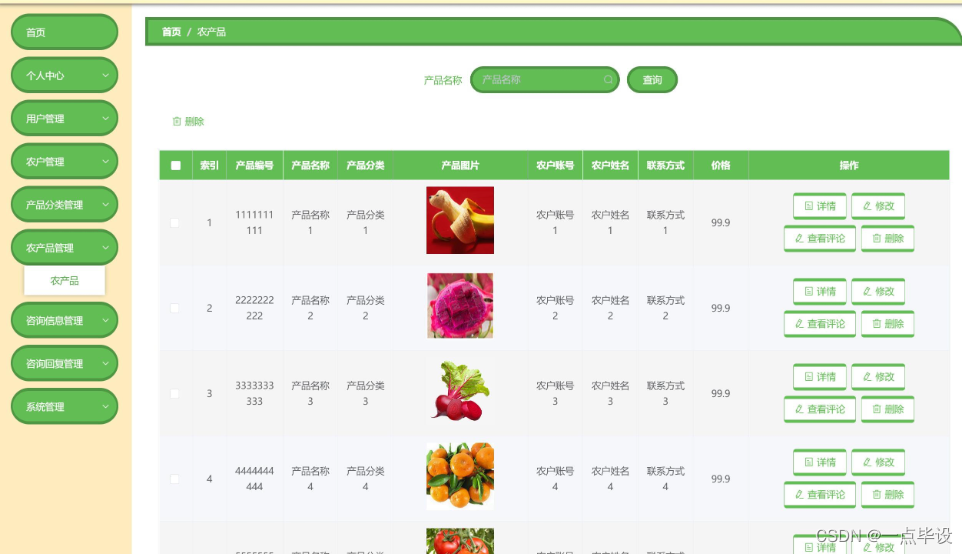Open 详情 for product row 1
This screenshot has width=968, height=554.
click(x=819, y=206)
